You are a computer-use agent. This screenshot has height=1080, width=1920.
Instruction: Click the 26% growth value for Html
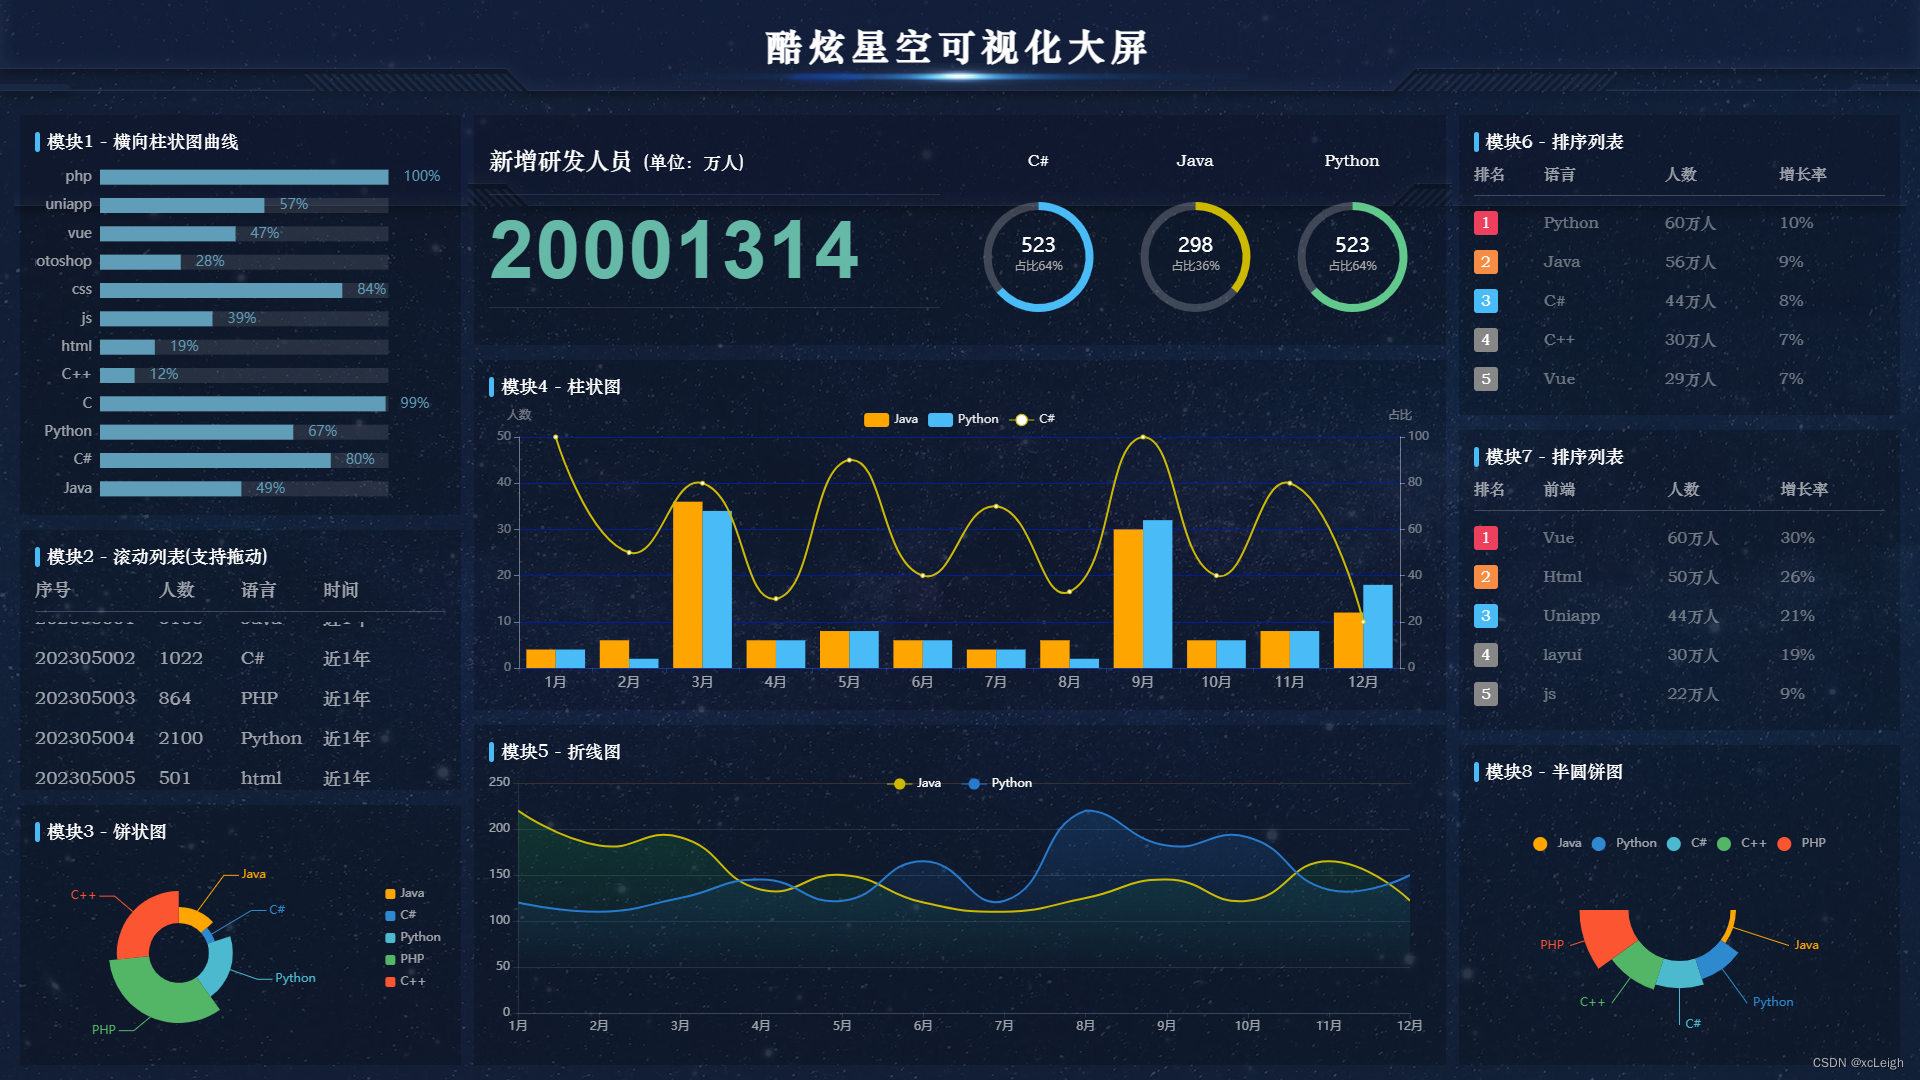[x=1797, y=577]
